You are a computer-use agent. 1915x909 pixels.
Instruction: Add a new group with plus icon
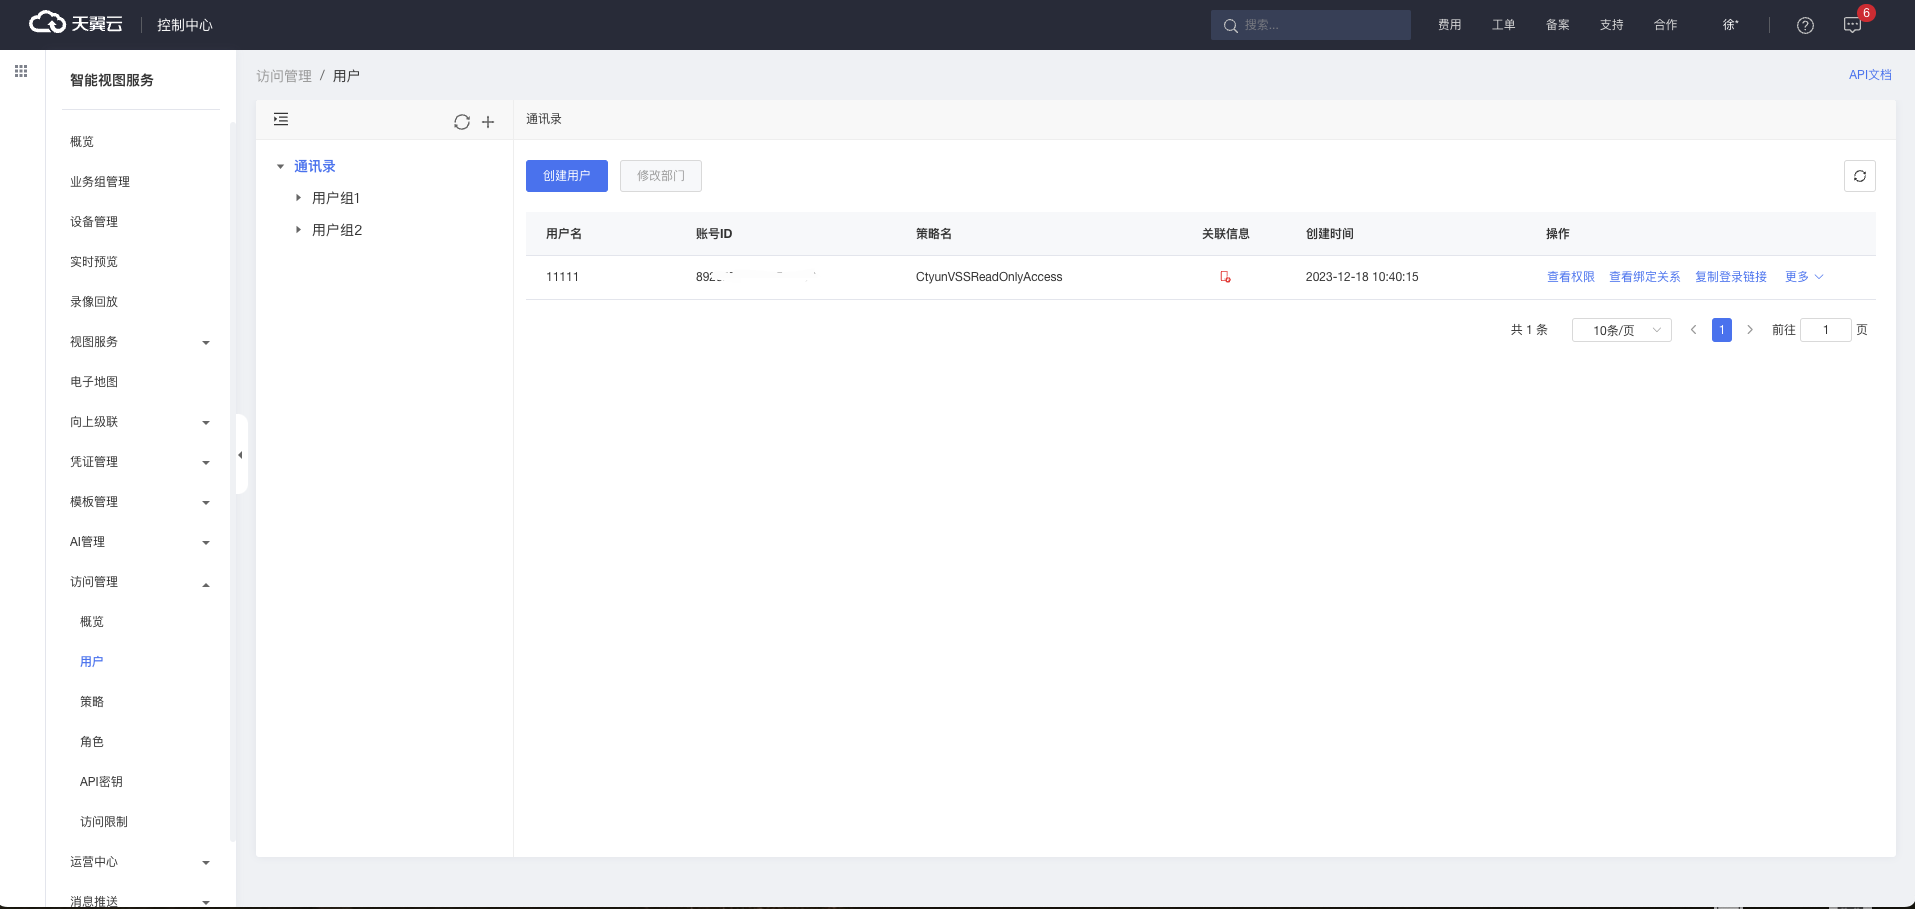[x=488, y=122]
